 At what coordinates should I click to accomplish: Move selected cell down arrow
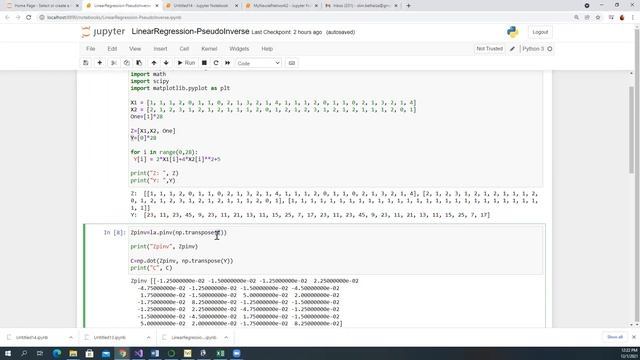pos(166,63)
